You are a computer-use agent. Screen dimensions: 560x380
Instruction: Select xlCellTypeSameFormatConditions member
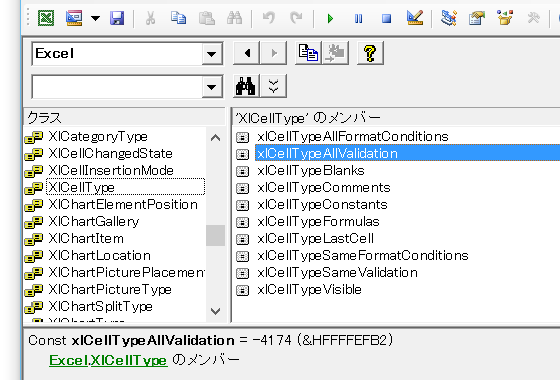[362, 256]
